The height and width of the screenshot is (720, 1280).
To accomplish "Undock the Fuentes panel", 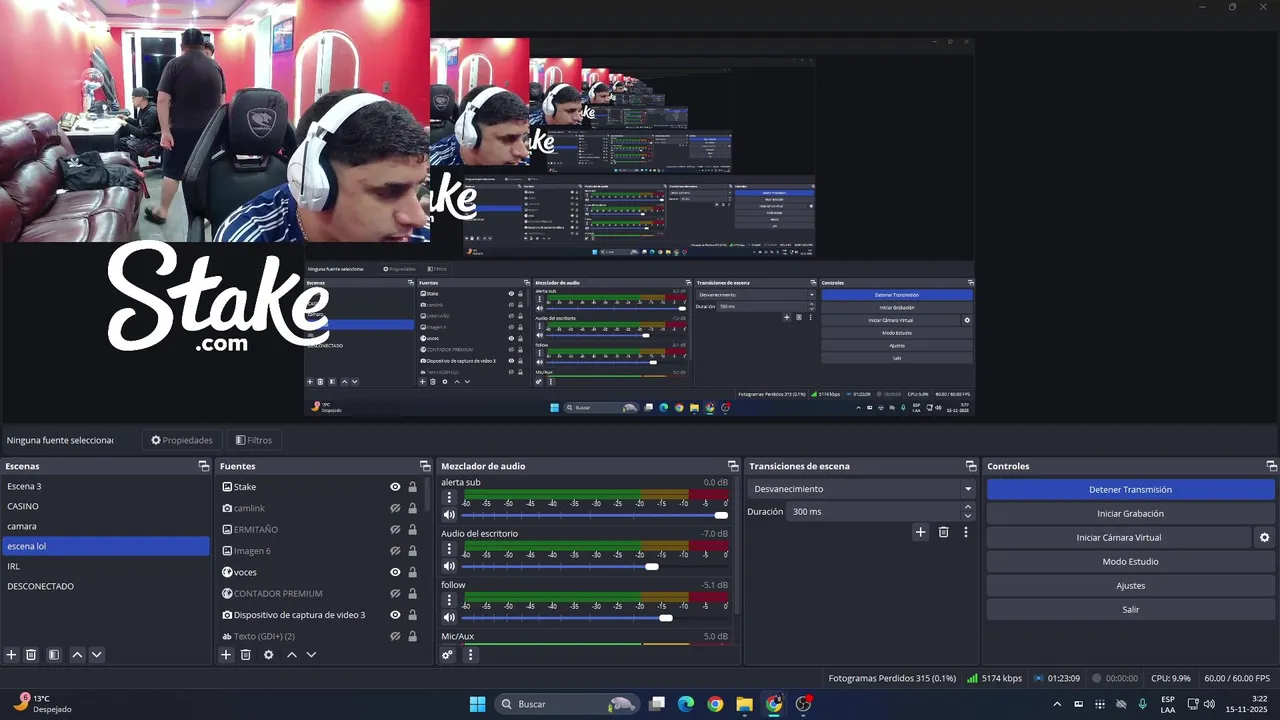I will (425, 466).
